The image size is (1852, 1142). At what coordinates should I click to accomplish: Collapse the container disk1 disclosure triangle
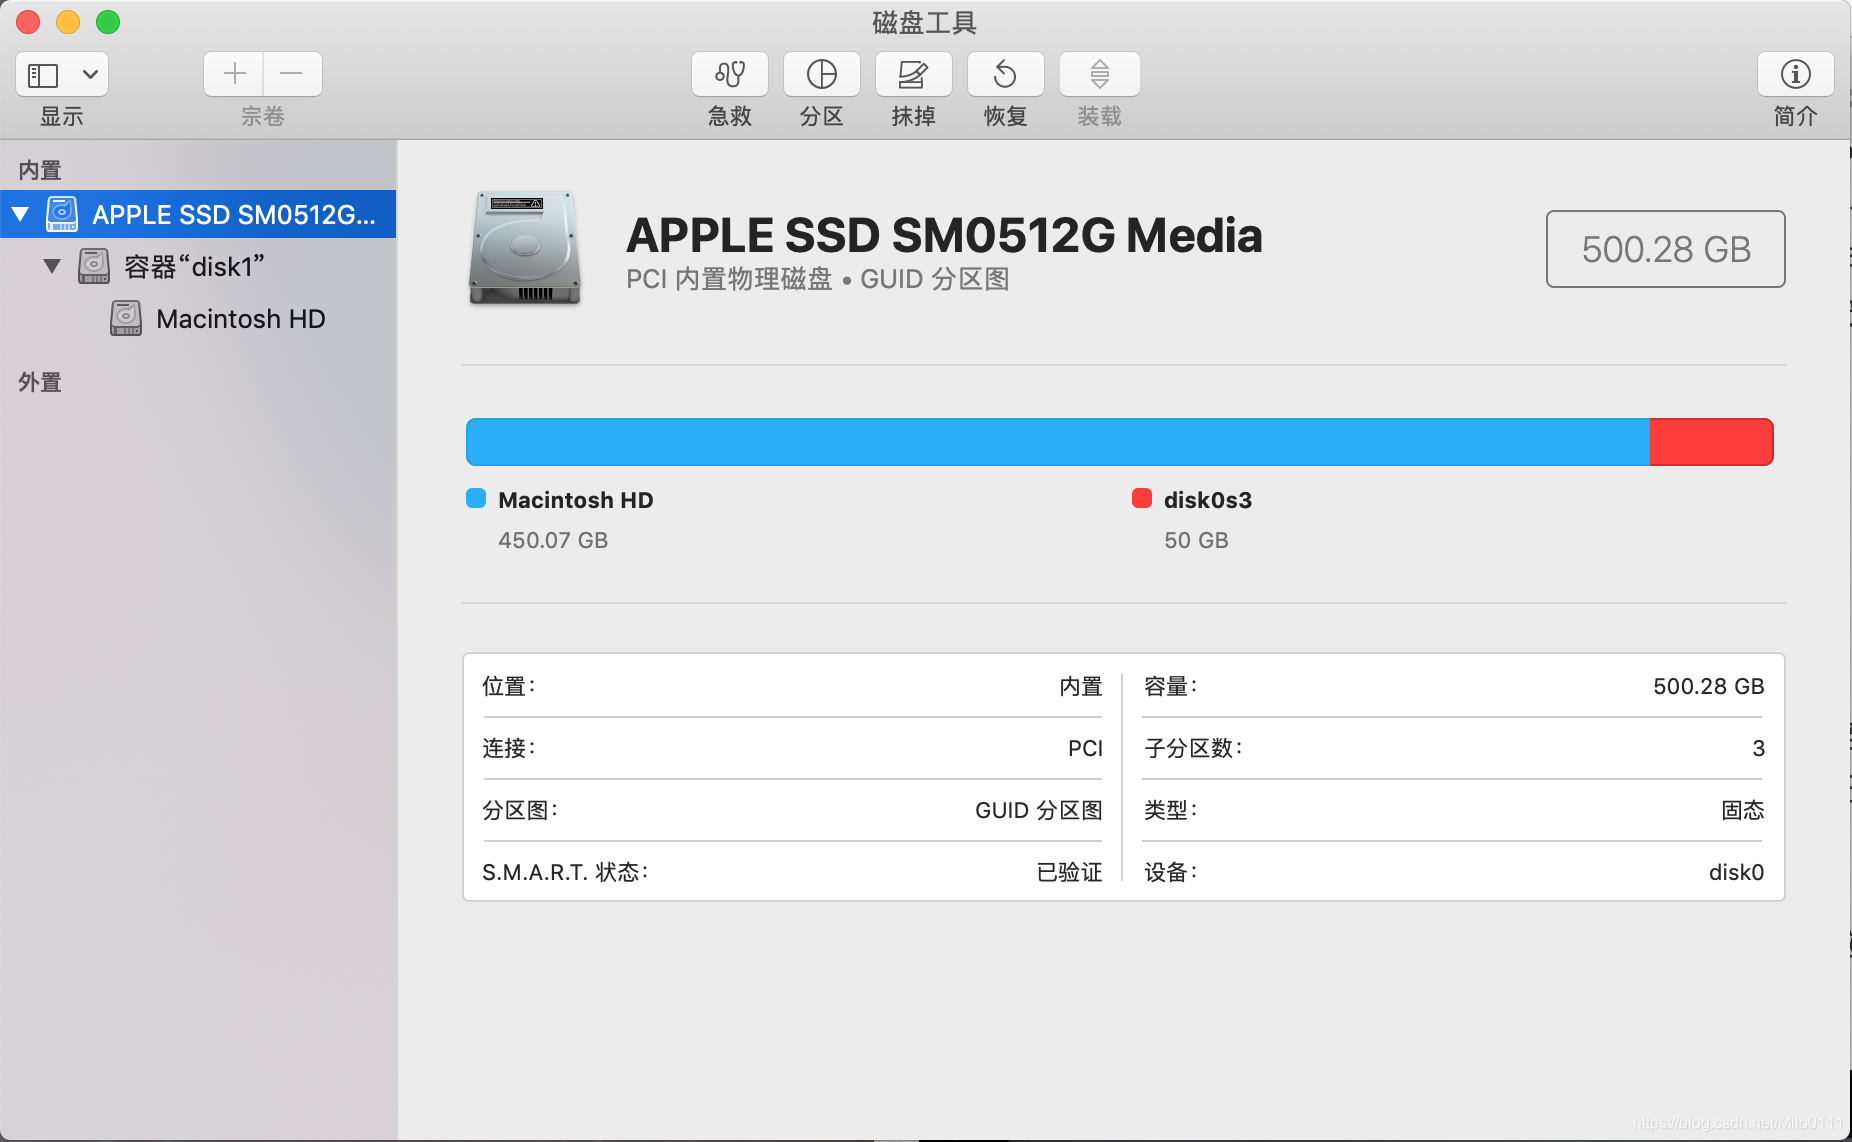52,266
